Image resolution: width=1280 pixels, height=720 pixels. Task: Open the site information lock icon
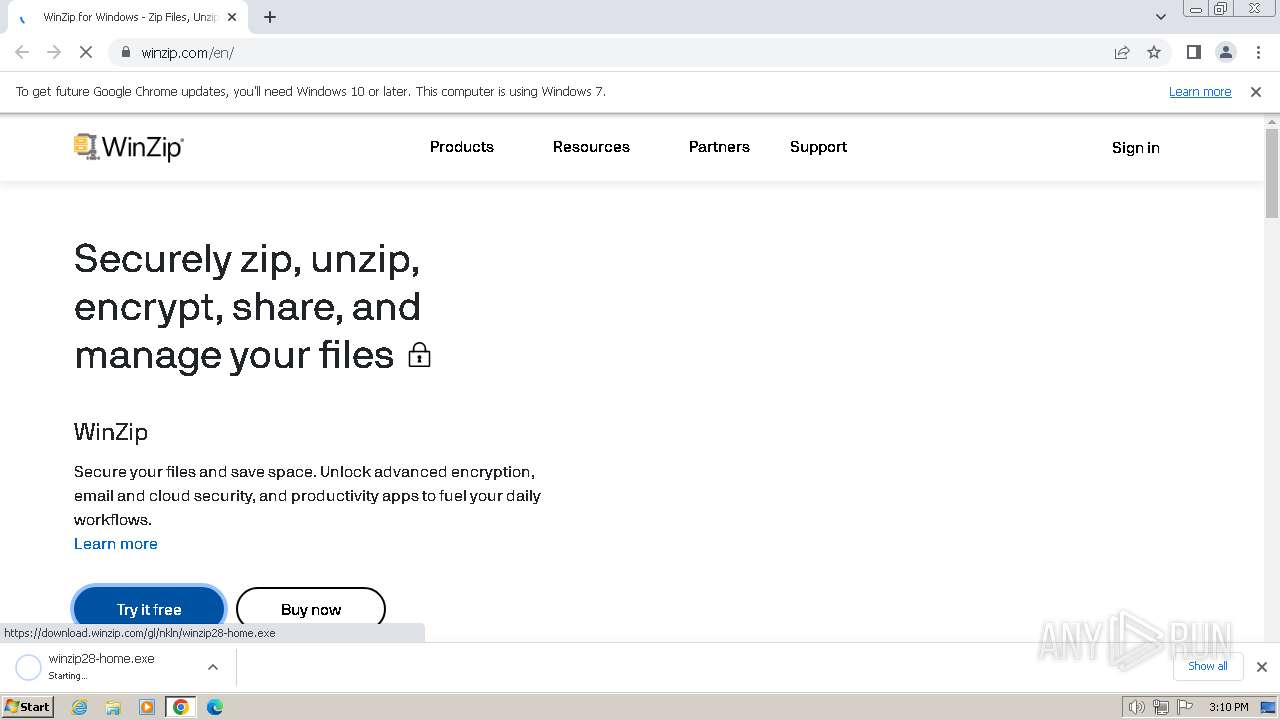click(126, 52)
